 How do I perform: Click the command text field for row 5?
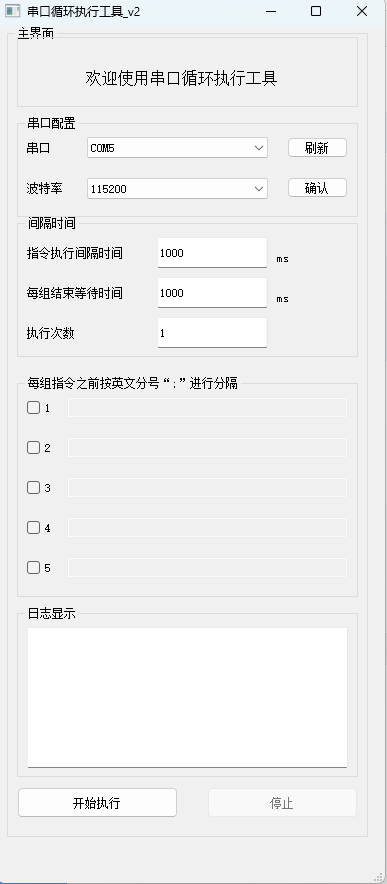[207, 568]
